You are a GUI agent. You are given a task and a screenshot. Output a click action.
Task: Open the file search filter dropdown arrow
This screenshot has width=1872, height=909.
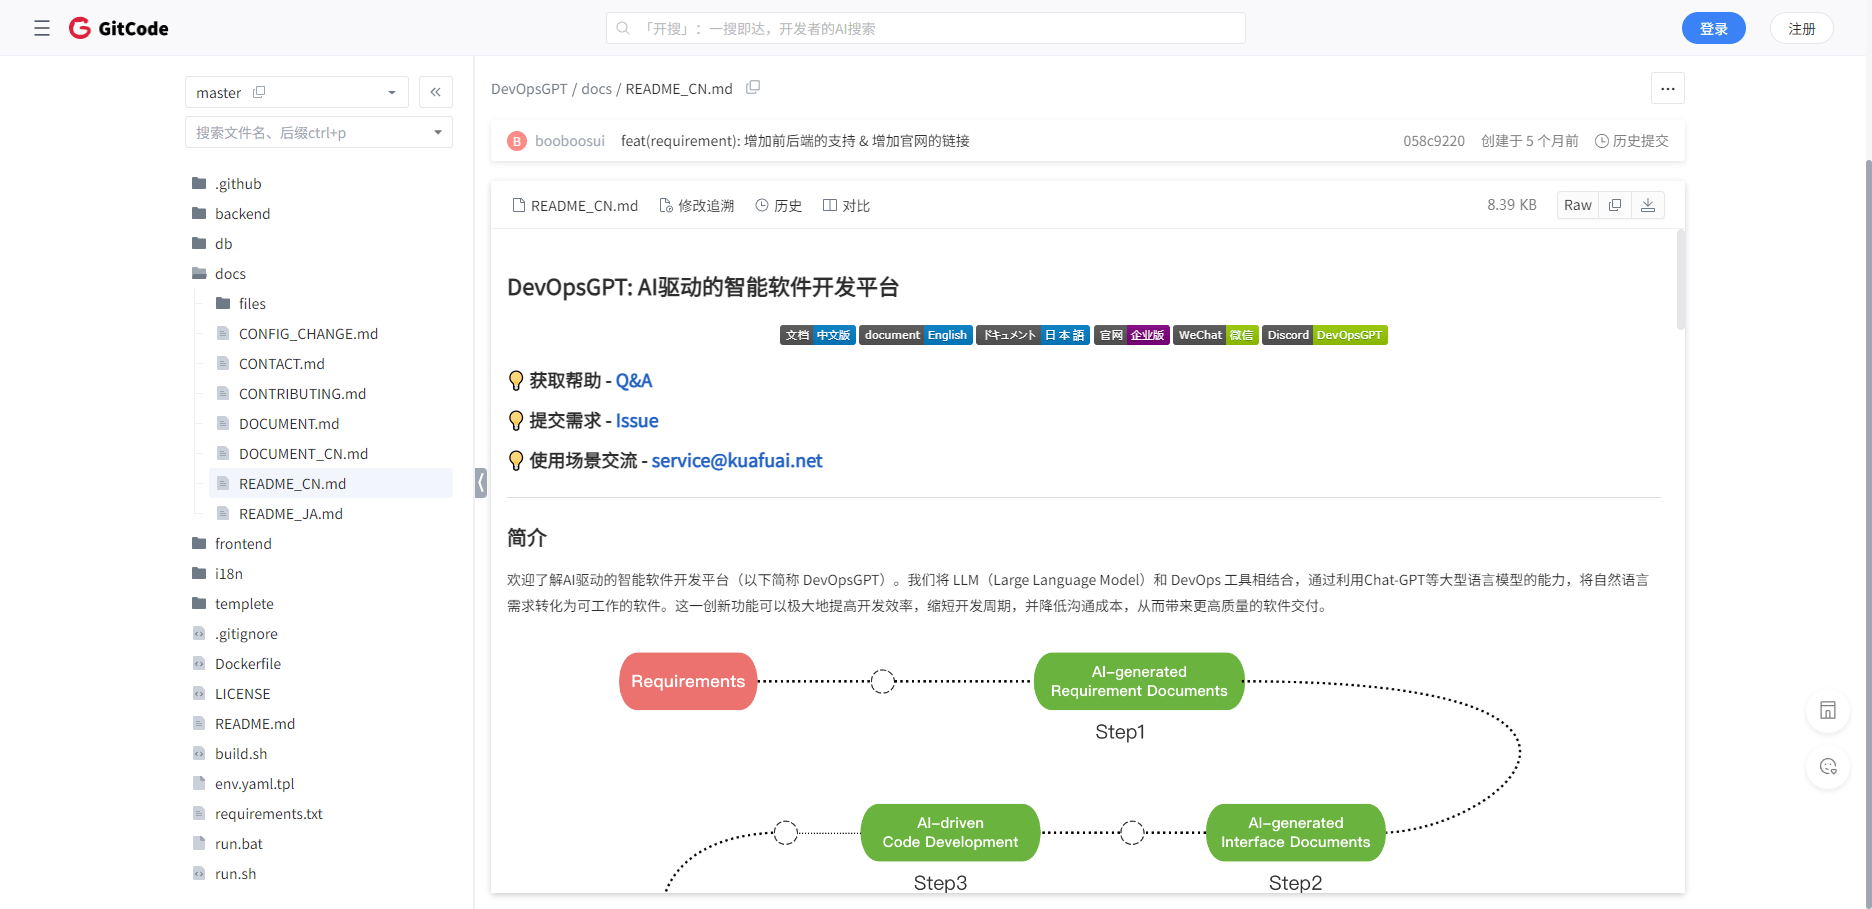click(x=437, y=131)
